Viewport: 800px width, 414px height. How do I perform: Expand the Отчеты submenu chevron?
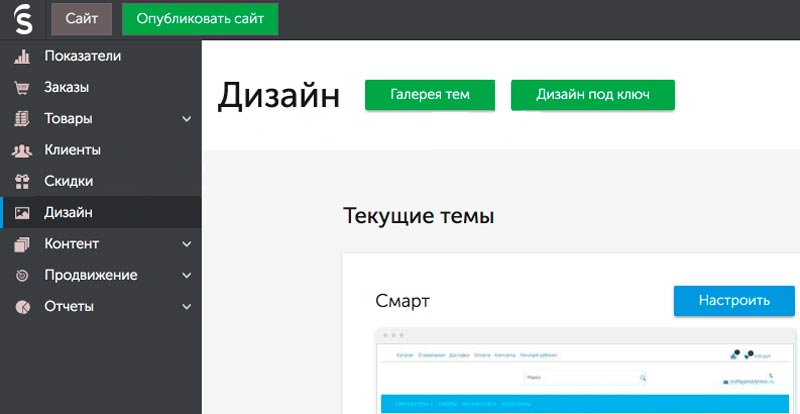187,307
